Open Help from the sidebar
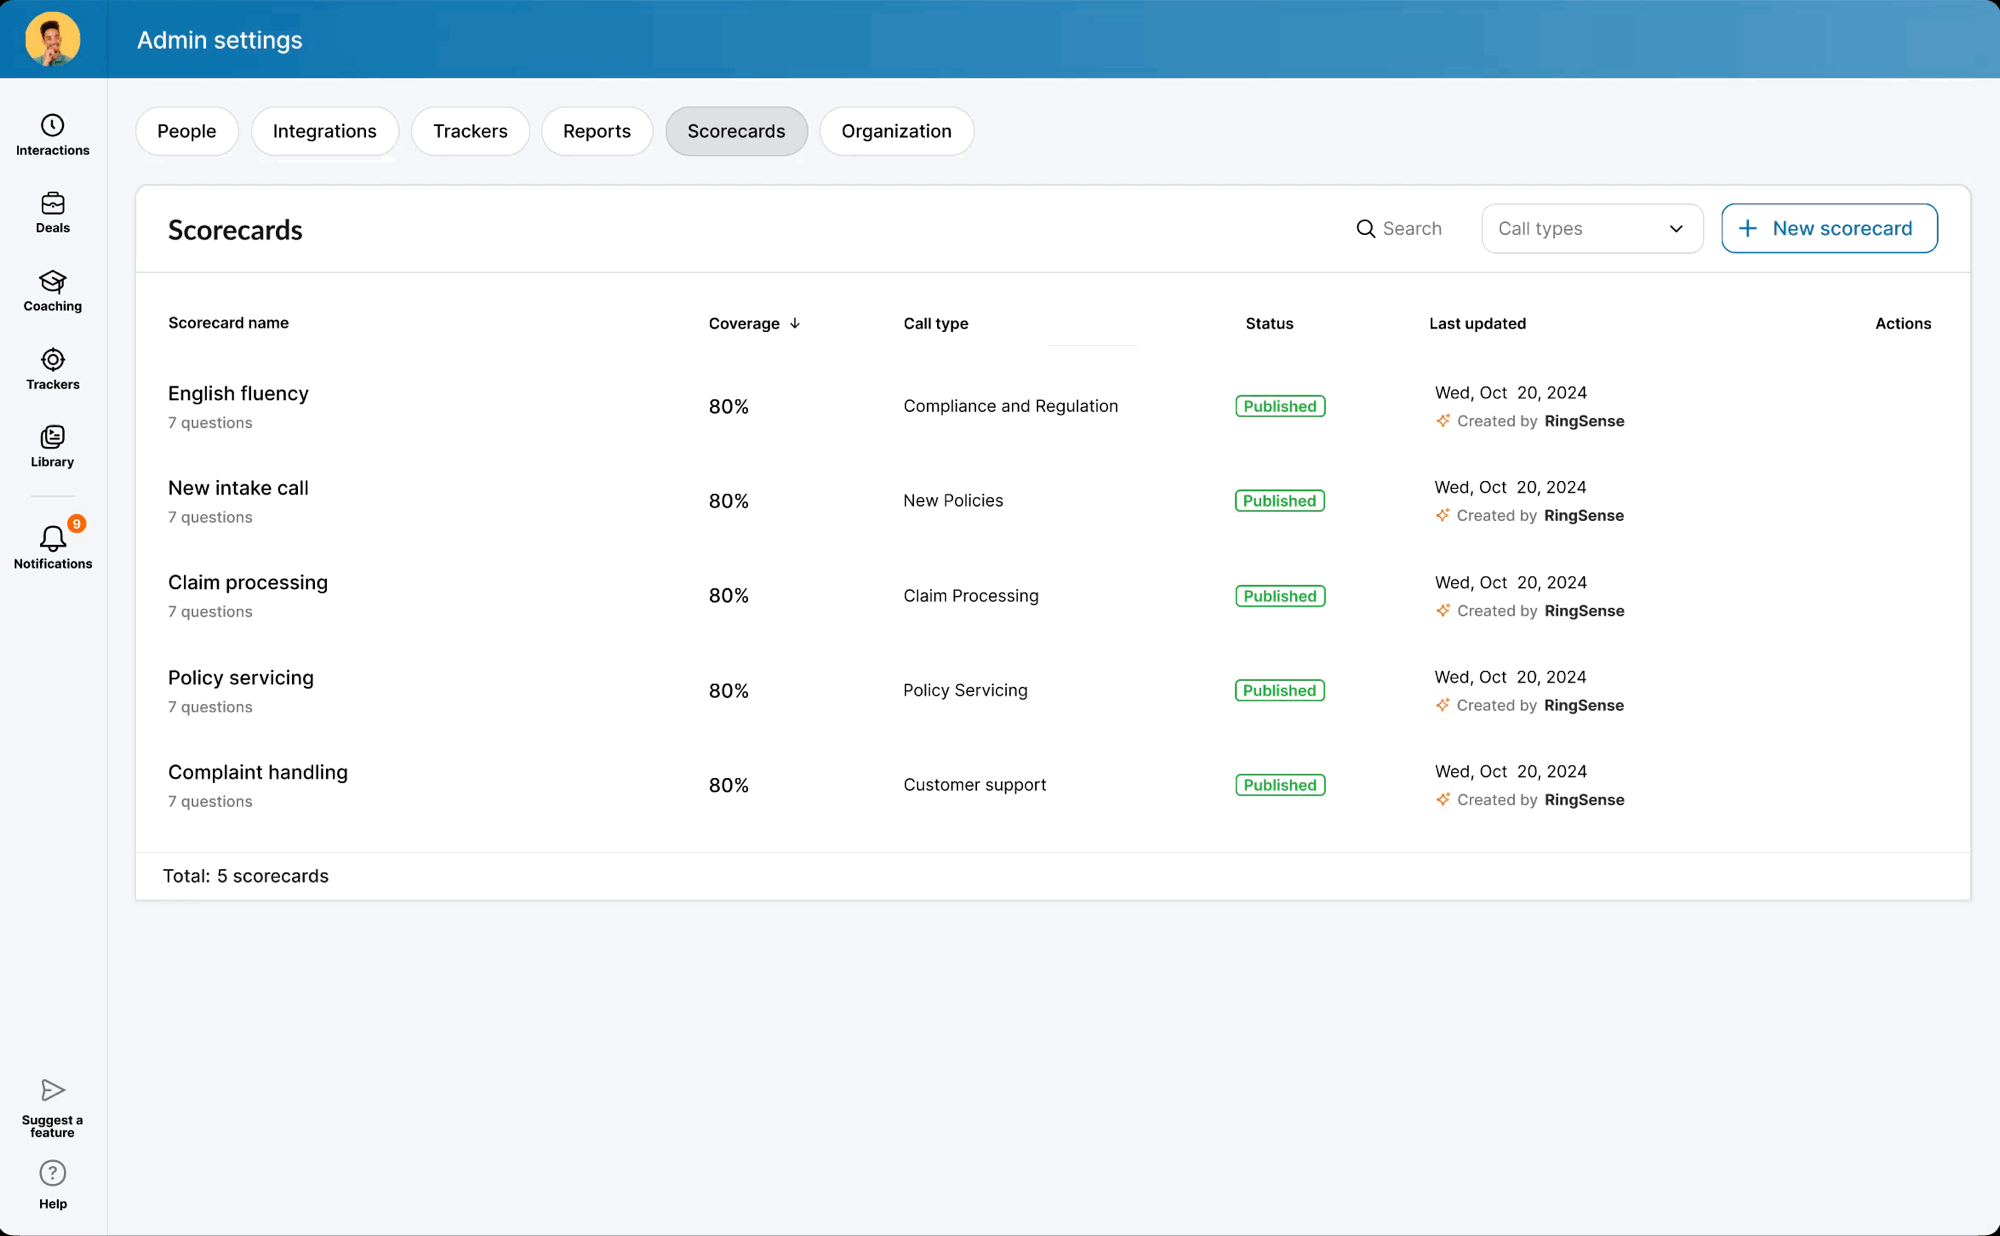 pyautogui.click(x=51, y=1172)
